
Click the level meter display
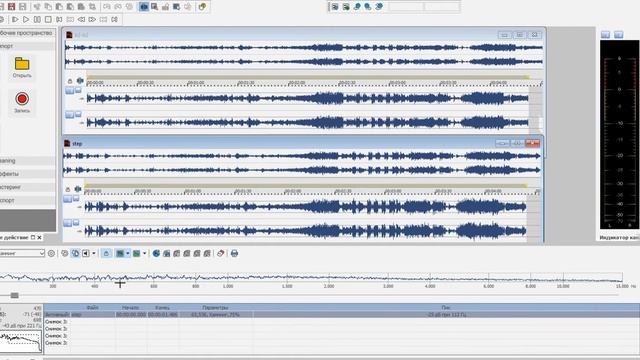pyautogui.click(x=619, y=134)
